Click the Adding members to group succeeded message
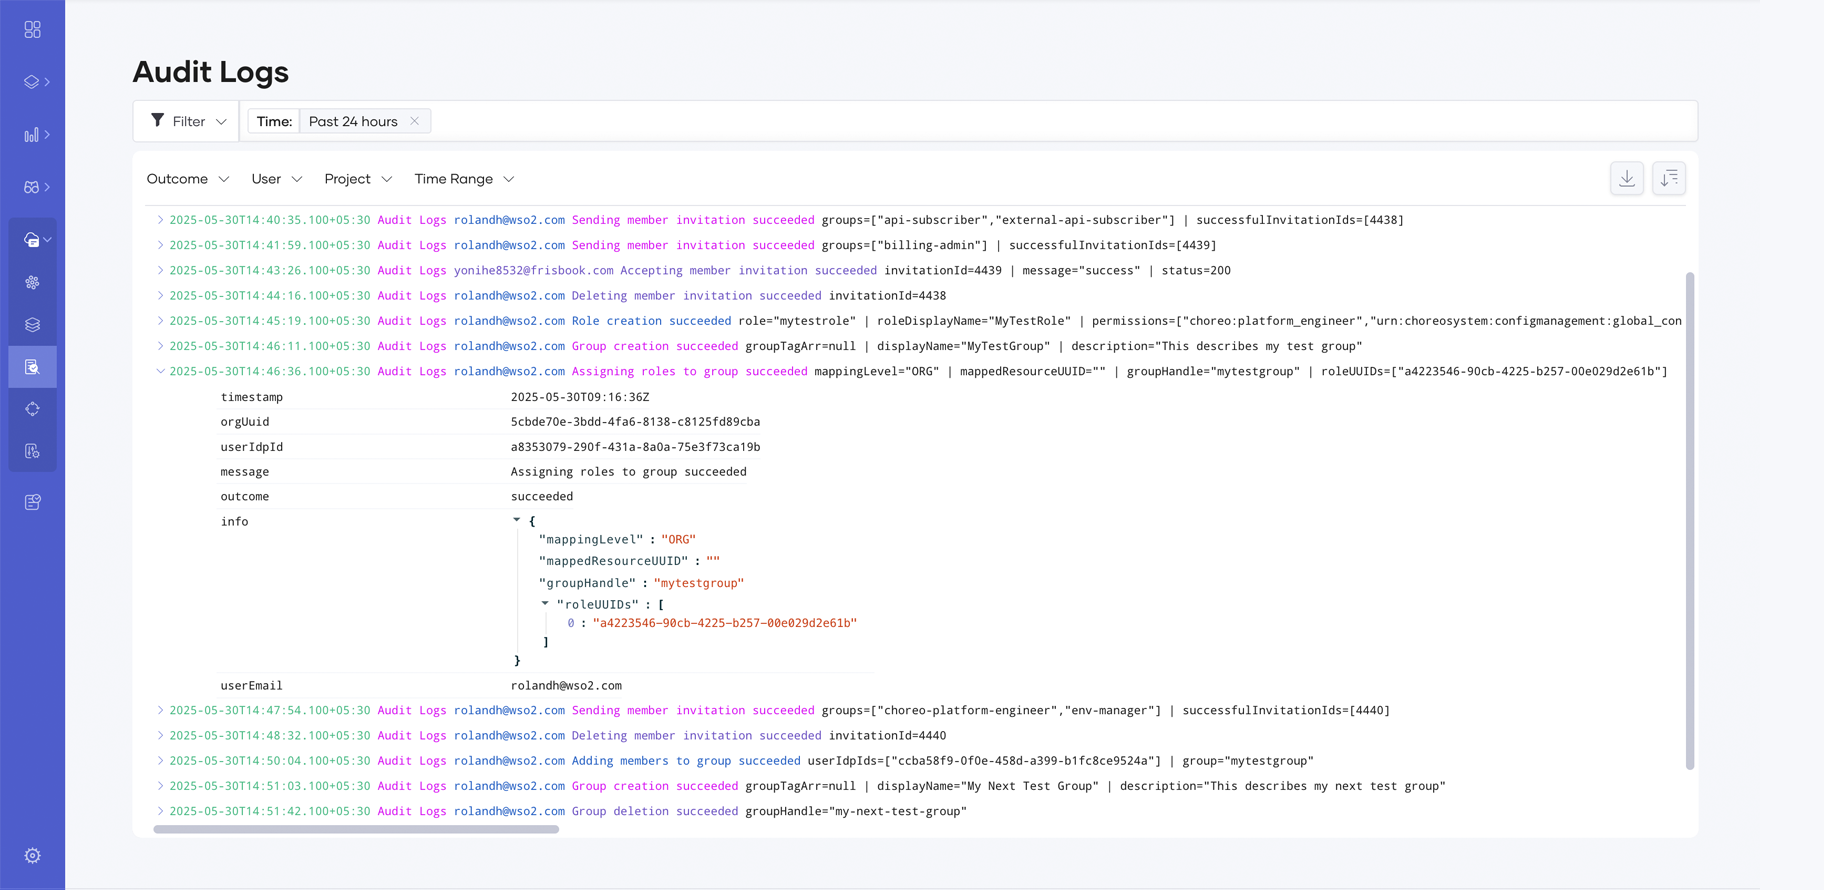Screen dimensions: 1824x890 click(x=686, y=761)
